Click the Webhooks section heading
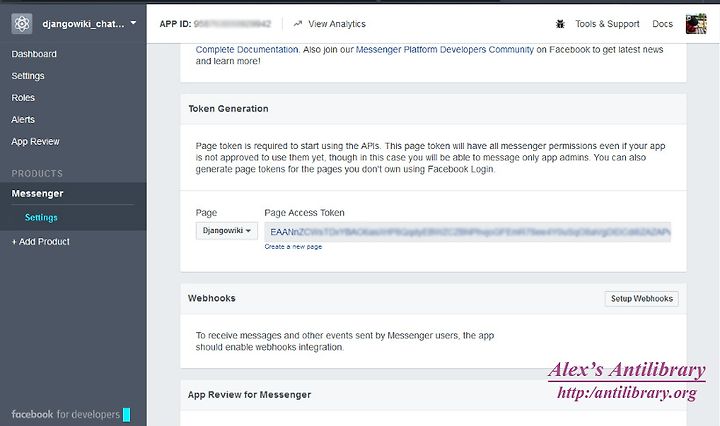The height and width of the screenshot is (426, 720). click(212, 298)
